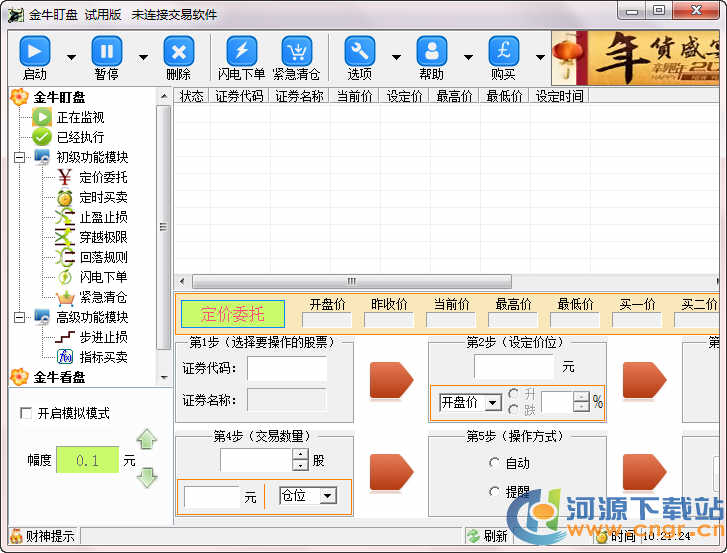Click the 交易数量 shares input field

pos(256,460)
